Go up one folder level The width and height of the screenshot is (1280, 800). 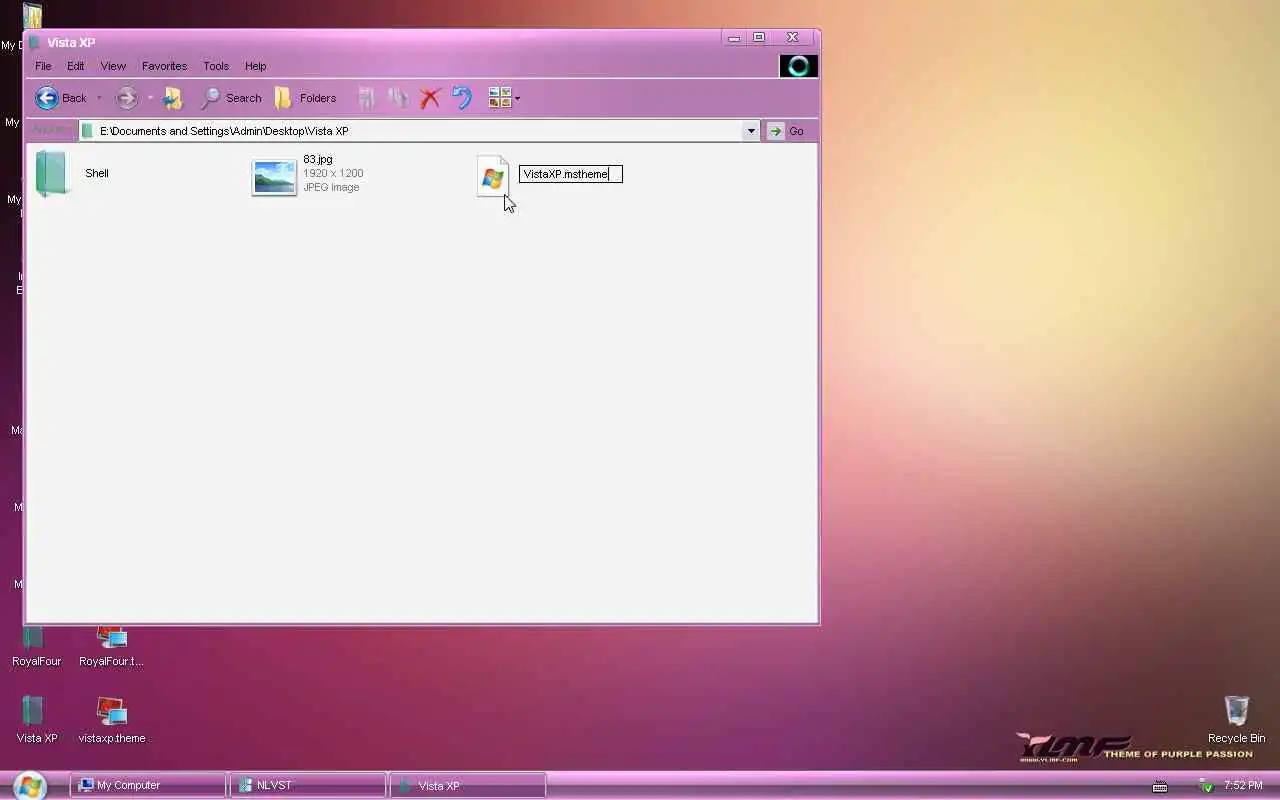pyautogui.click(x=173, y=98)
